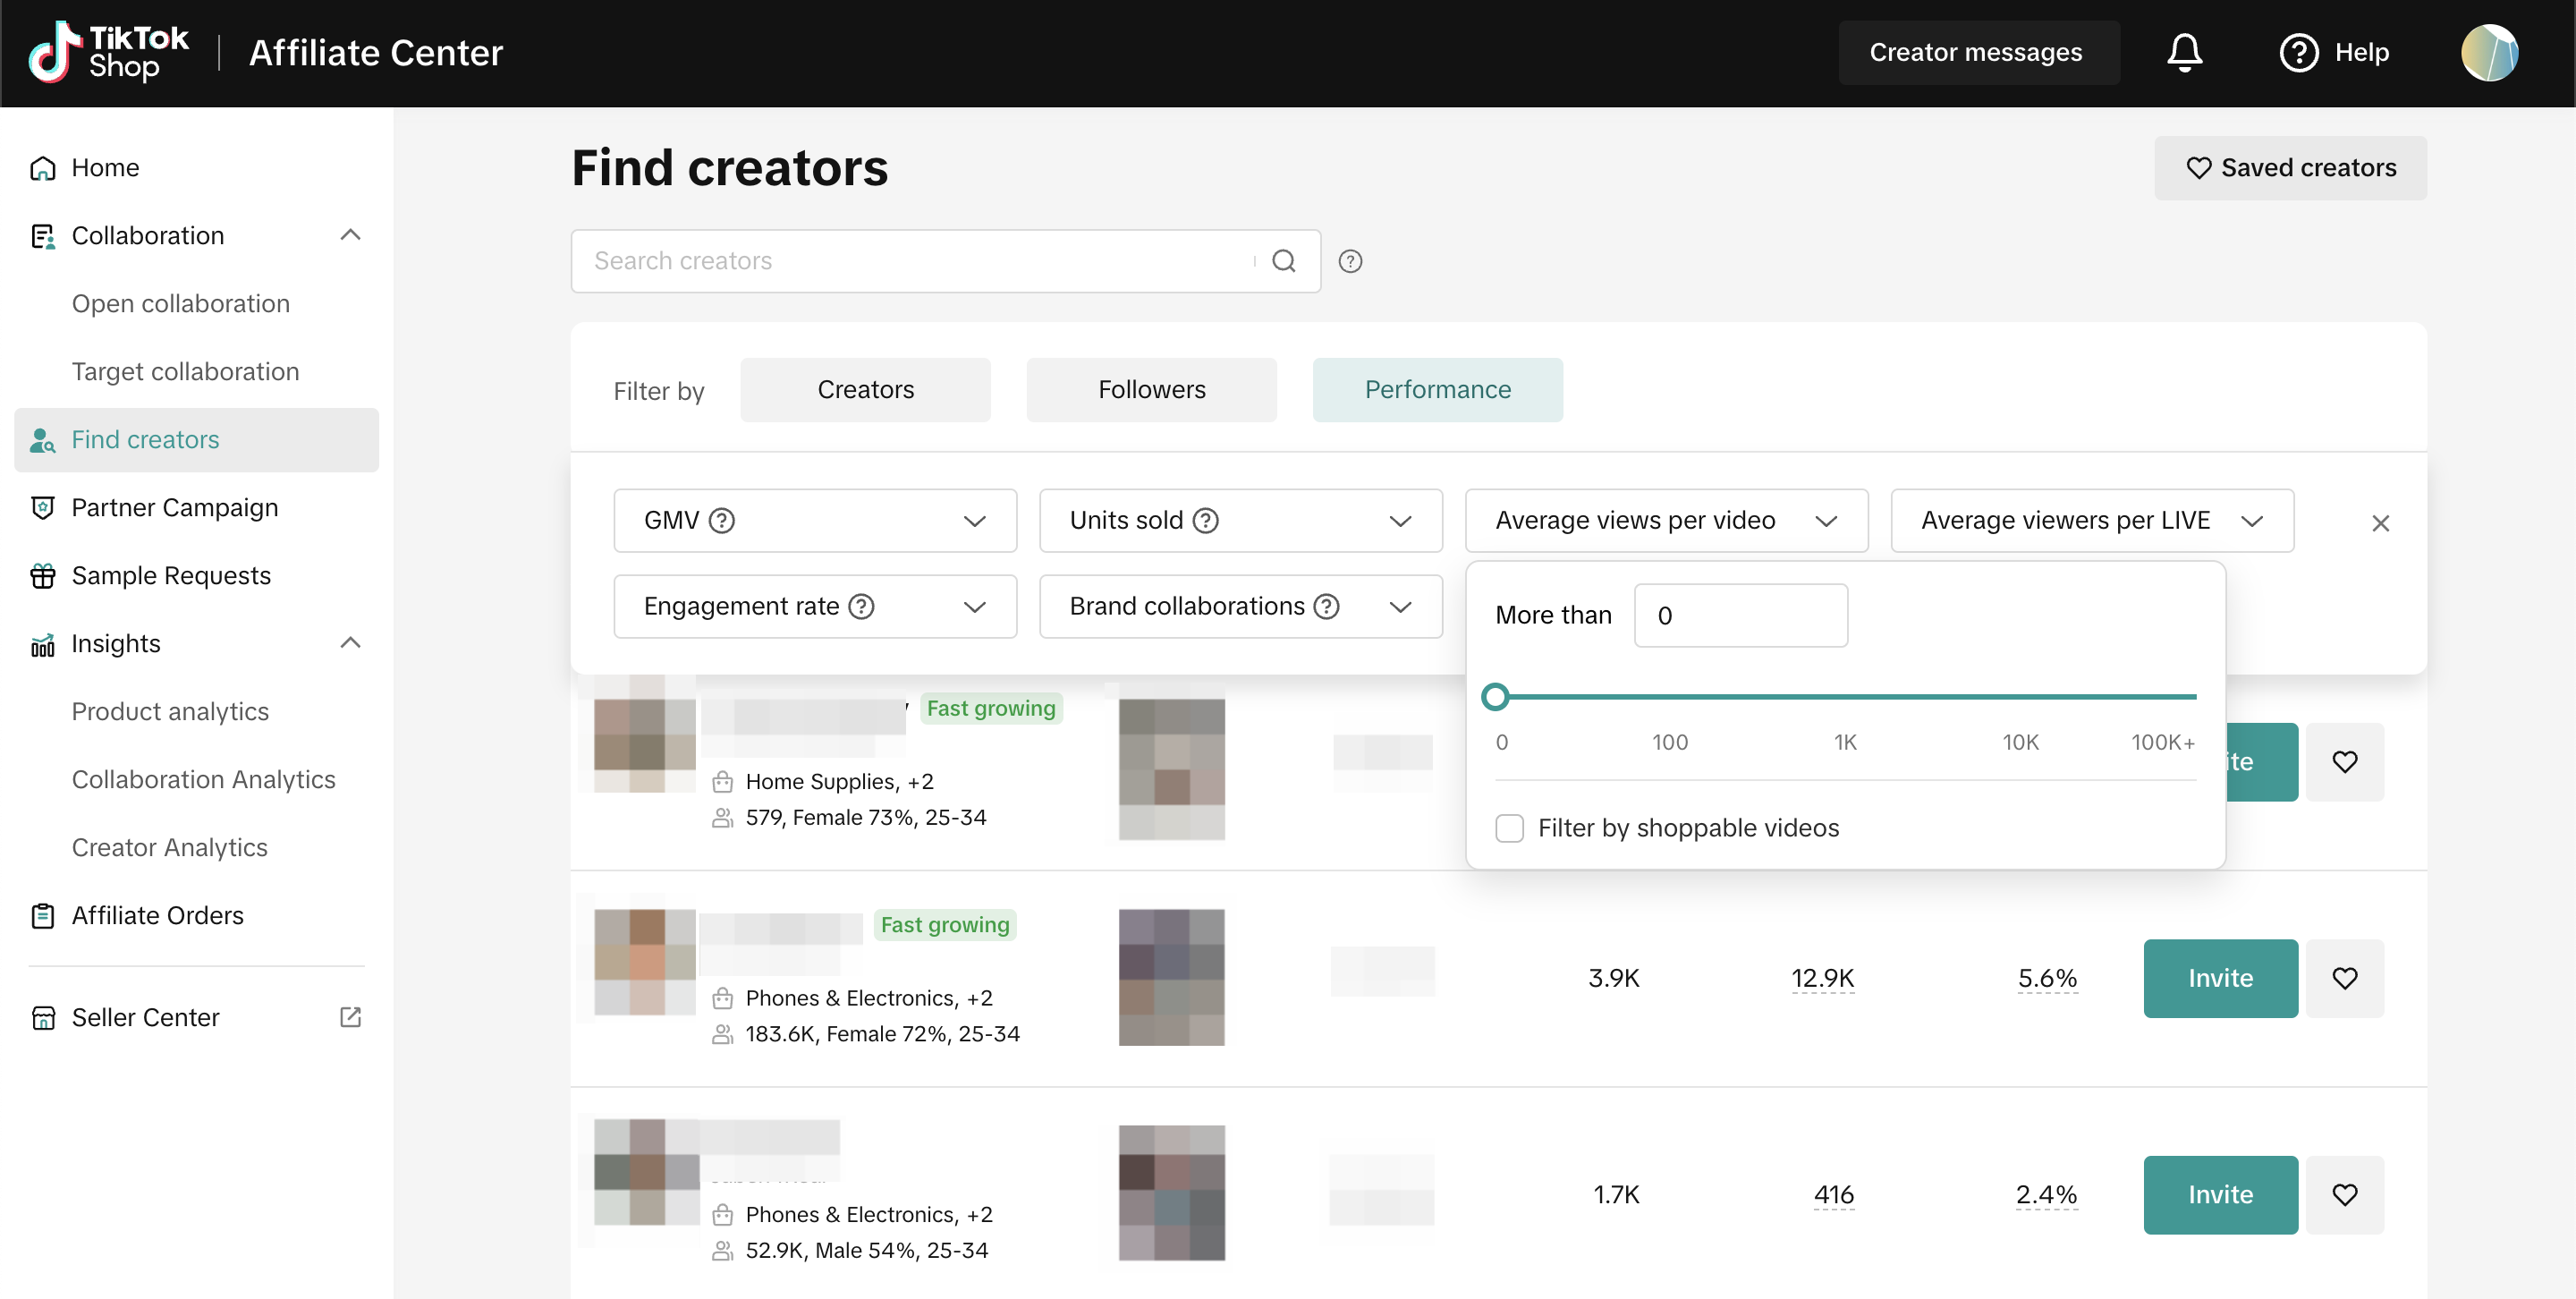Viewport: 2576px width, 1299px height.
Task: Switch to the Followers filter tab
Action: coord(1151,390)
